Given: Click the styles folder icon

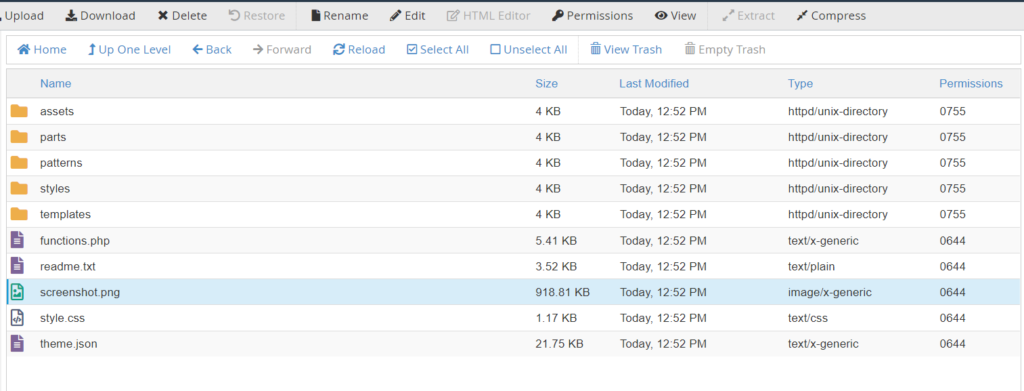Looking at the screenshot, I should (19, 189).
